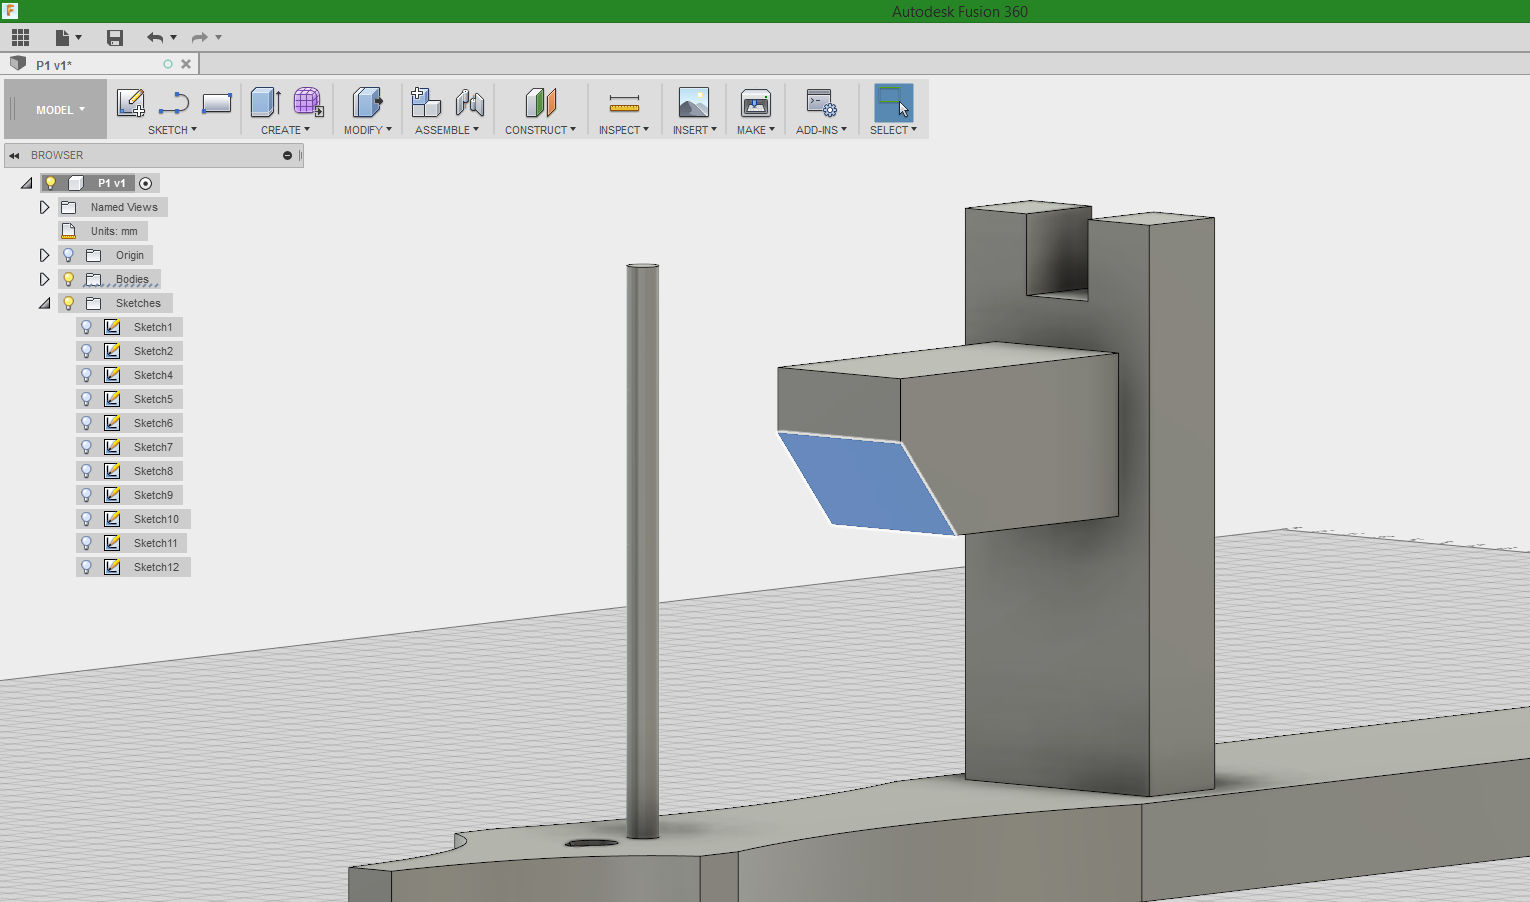Collapse the P1 v1 root node

click(x=27, y=183)
